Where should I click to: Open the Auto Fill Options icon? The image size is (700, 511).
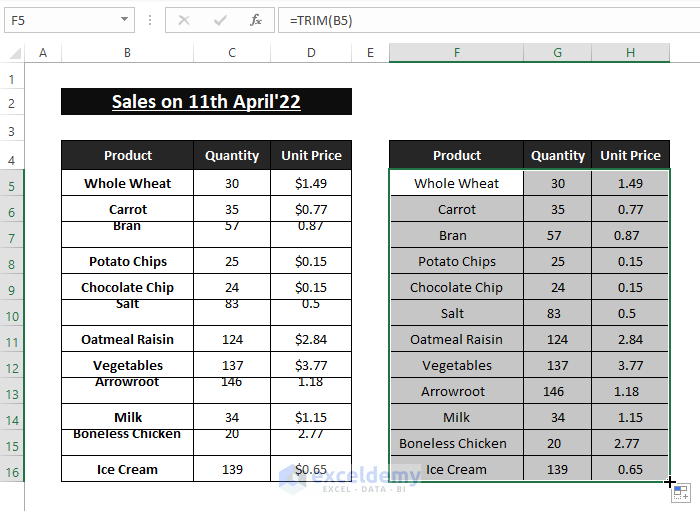point(680,492)
